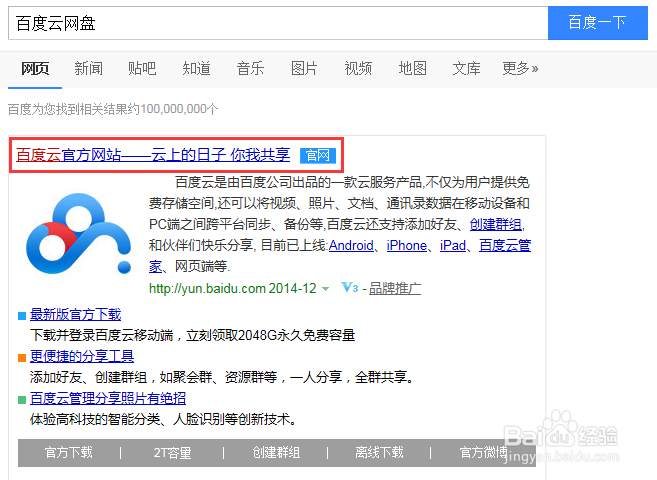657x480 pixels.
Task: Open the 品牌推广 link
Action: (395, 288)
